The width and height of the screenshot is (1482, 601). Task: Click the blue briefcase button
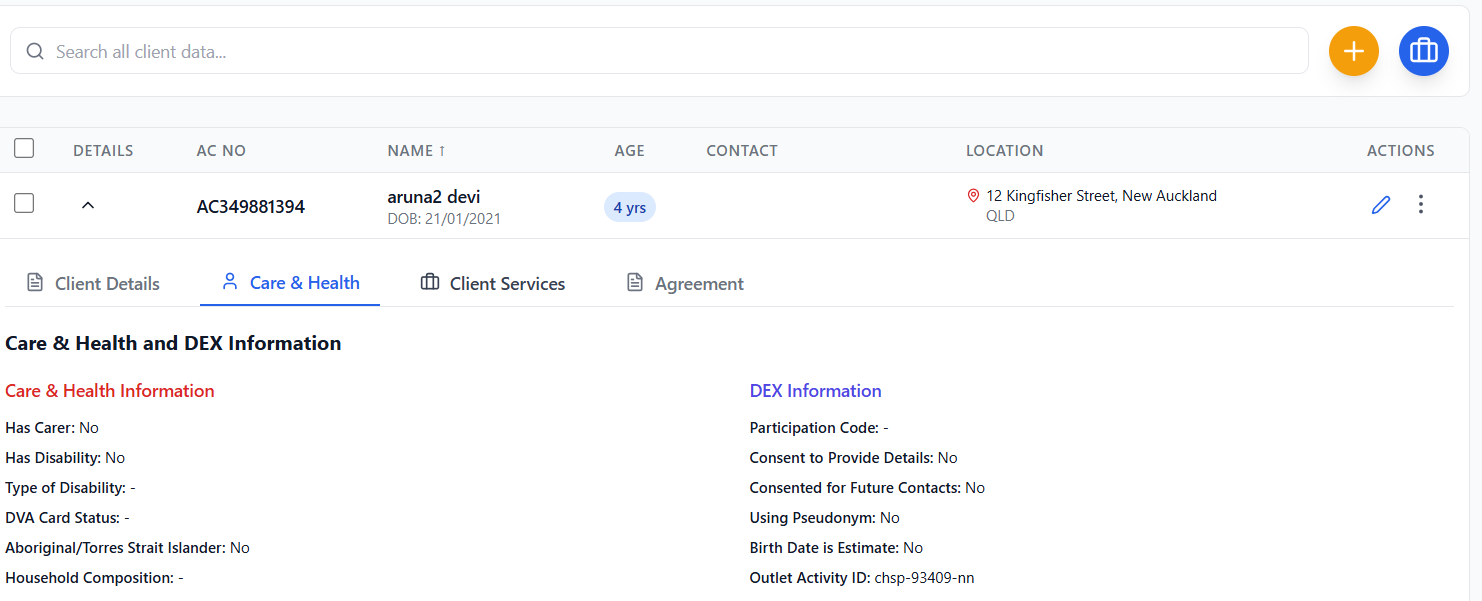click(1423, 51)
